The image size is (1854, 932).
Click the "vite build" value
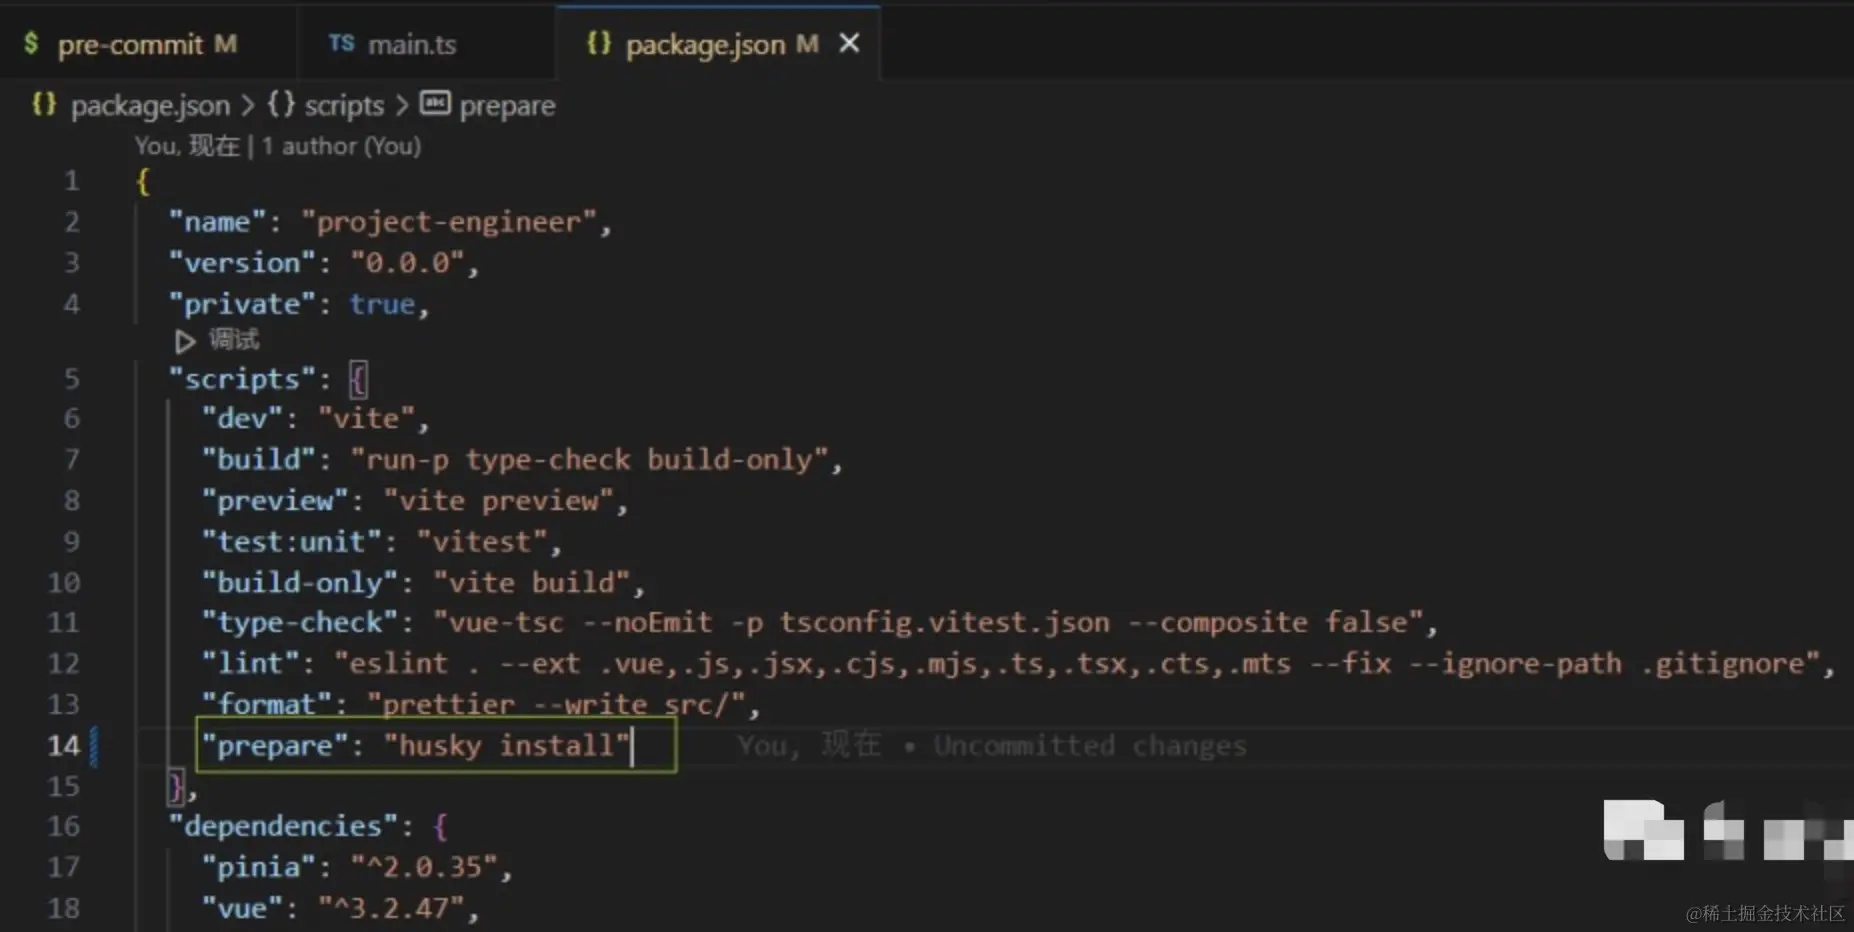(532, 583)
